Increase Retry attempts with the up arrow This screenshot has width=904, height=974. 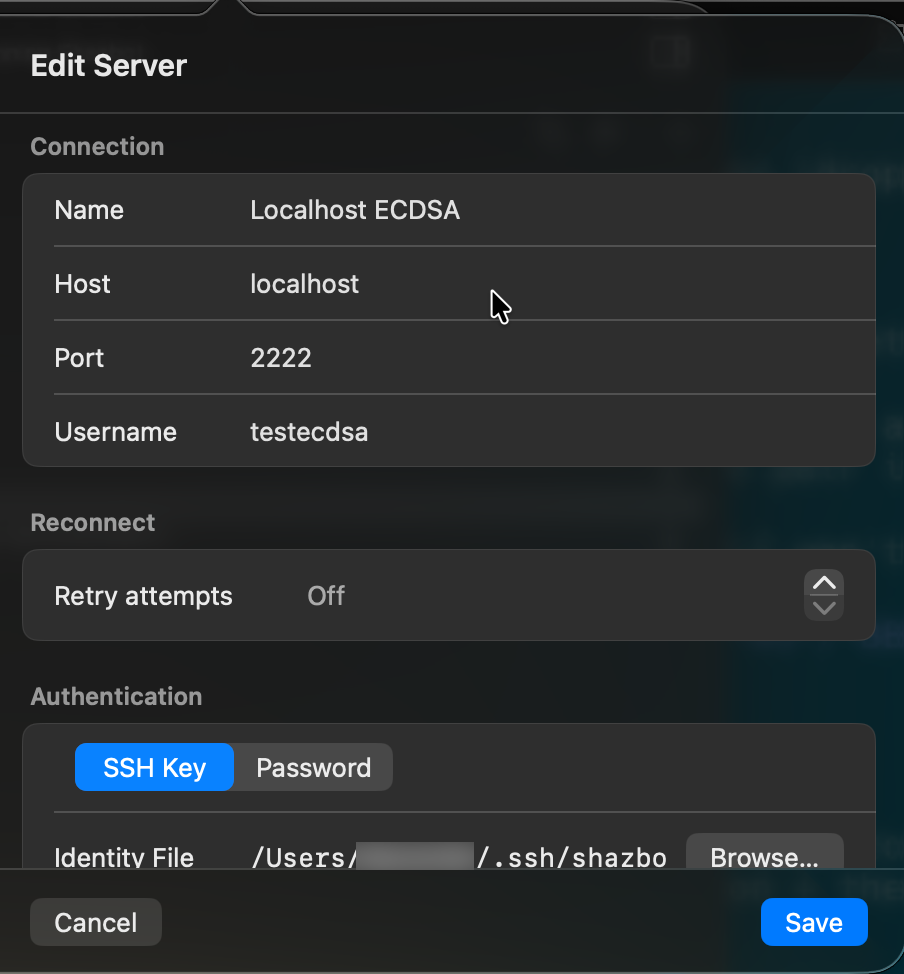coord(824,582)
